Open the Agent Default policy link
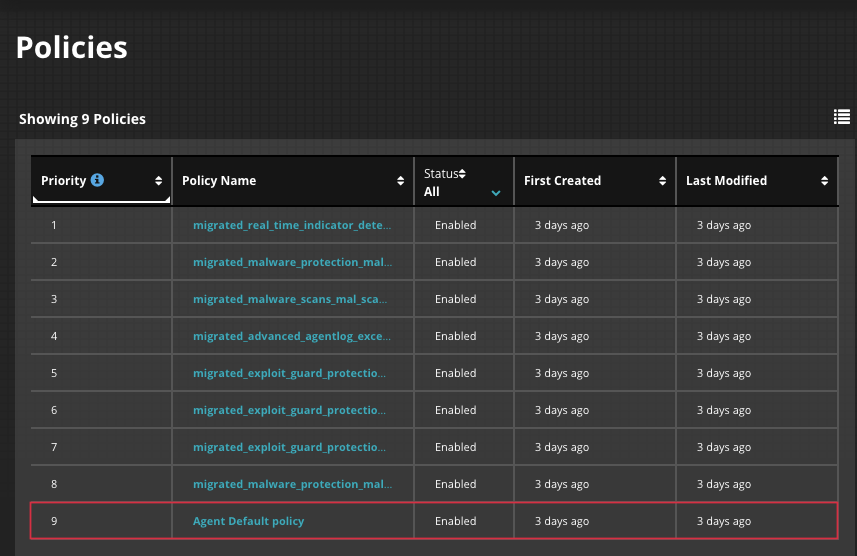The height and width of the screenshot is (556, 857). coord(248,522)
